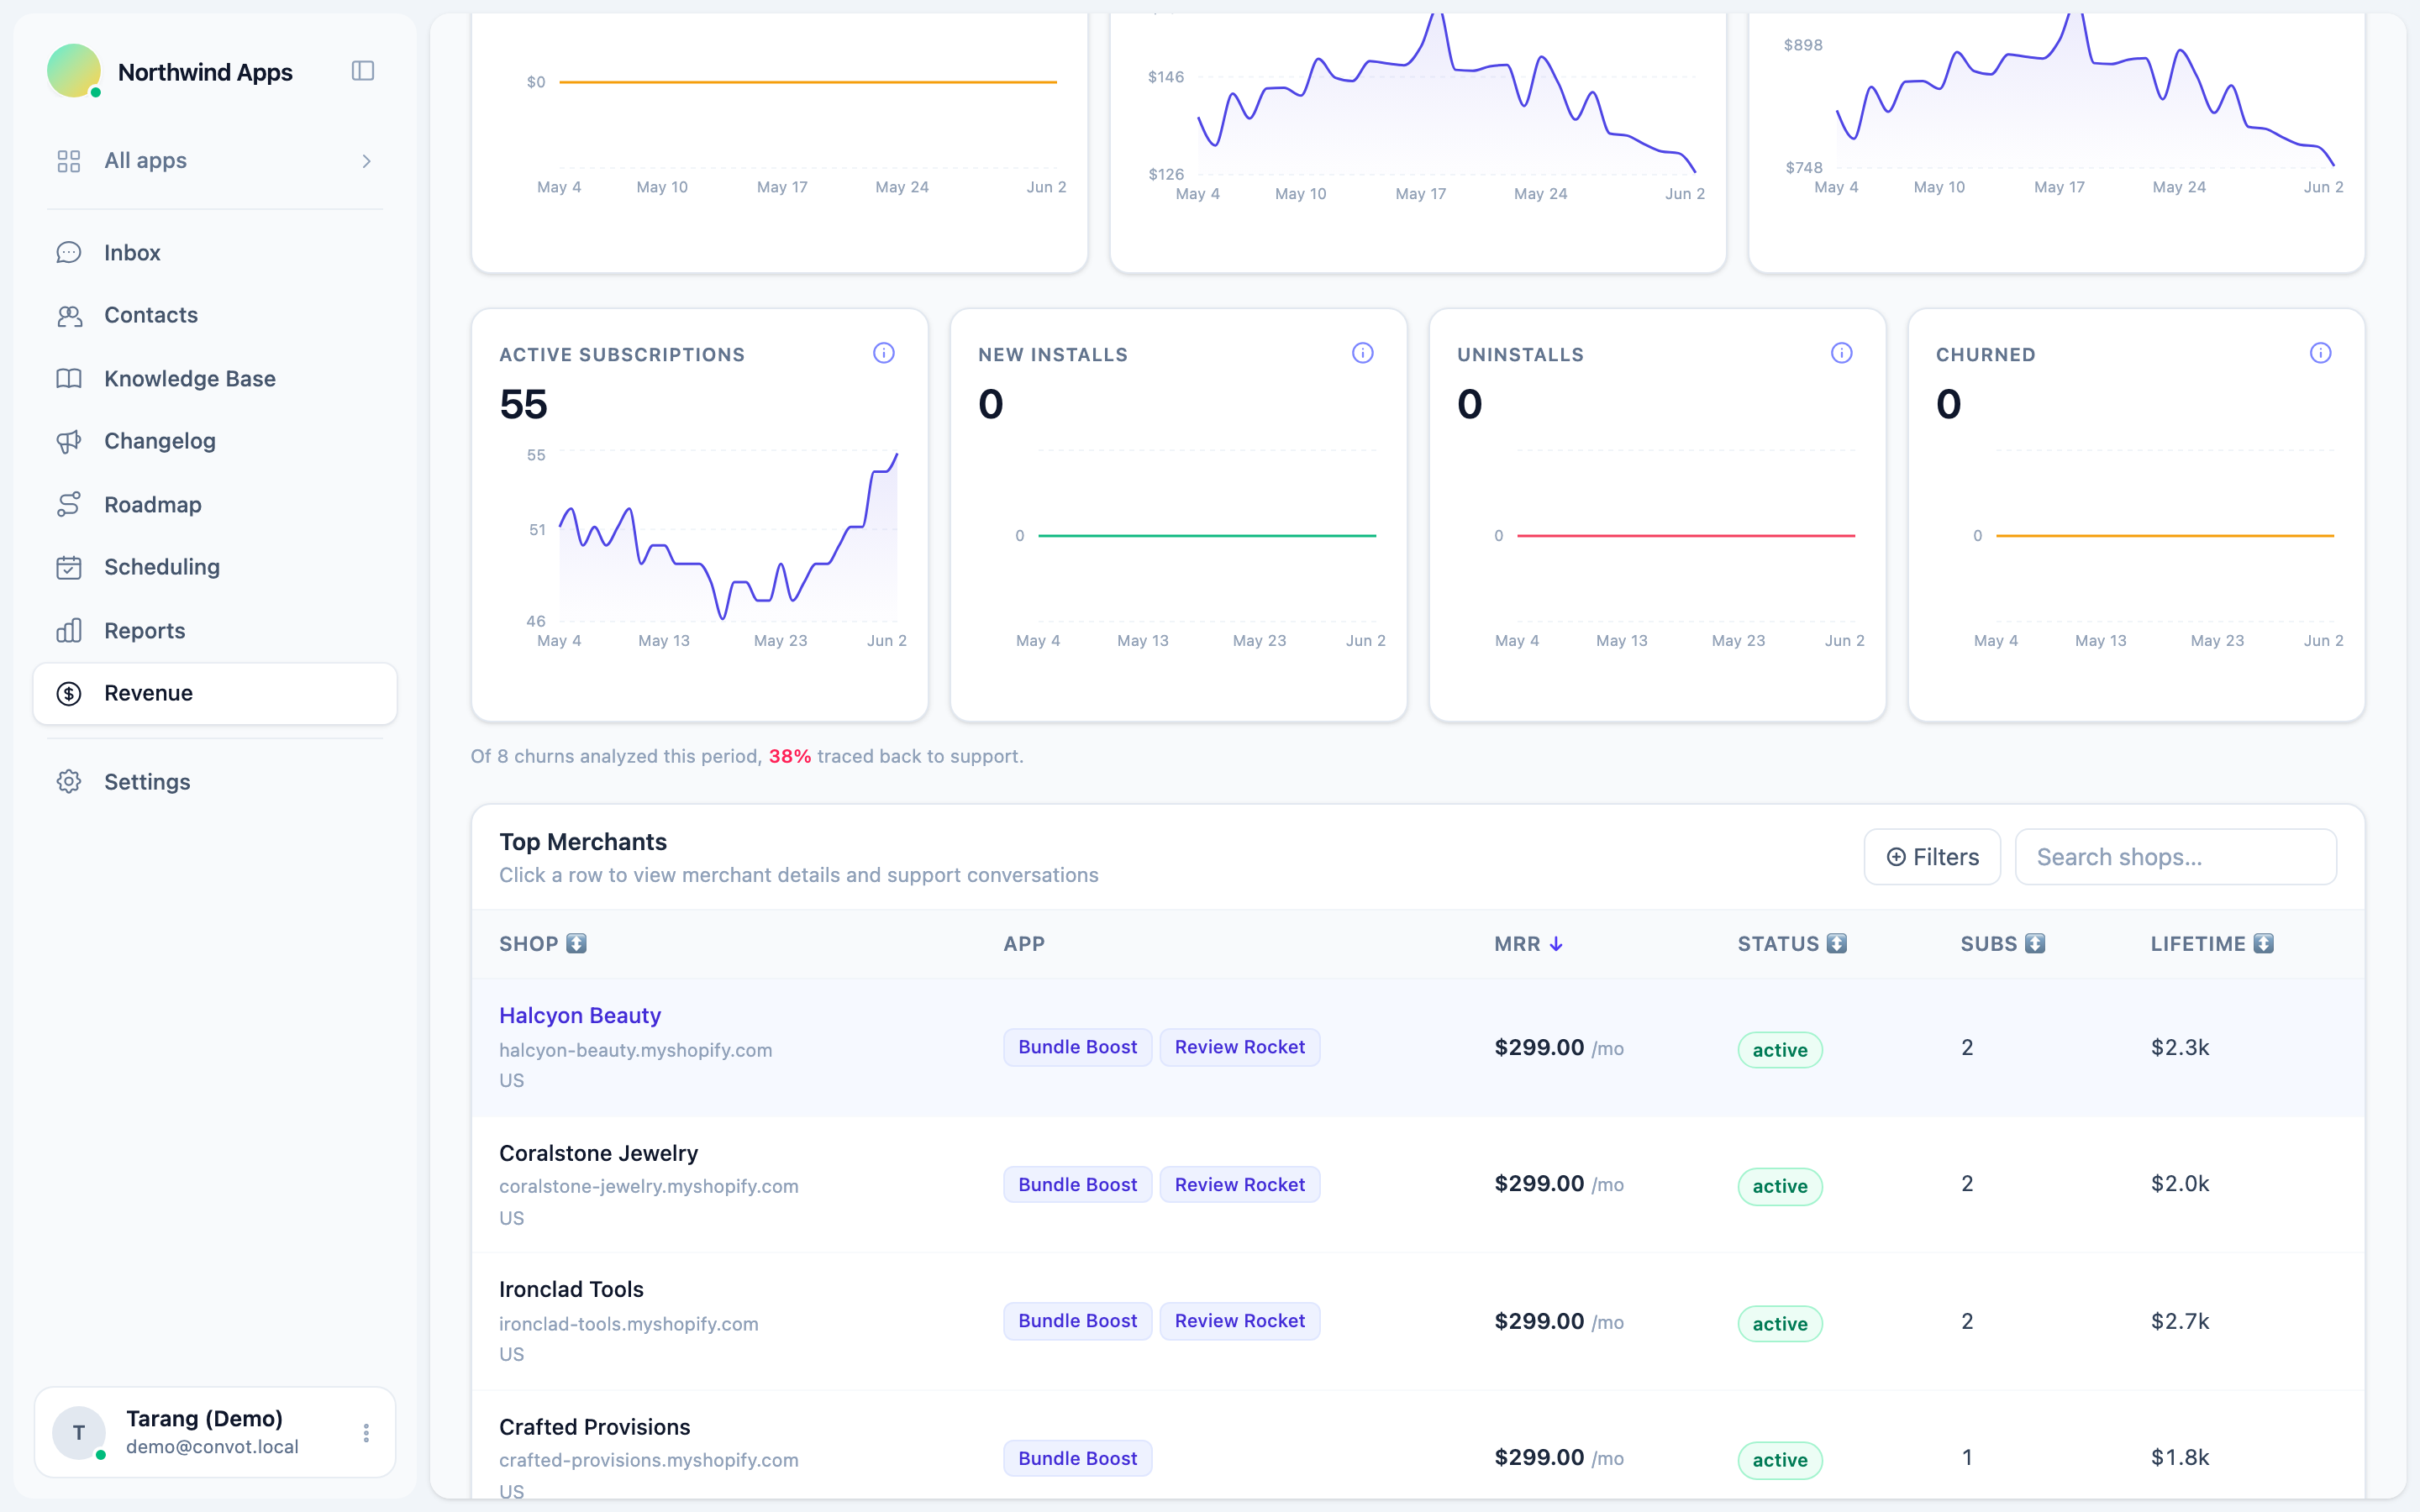Click Coralstone Jewelry's Bundle Boost tag
This screenshot has width=2420, height=1512.
point(1078,1185)
